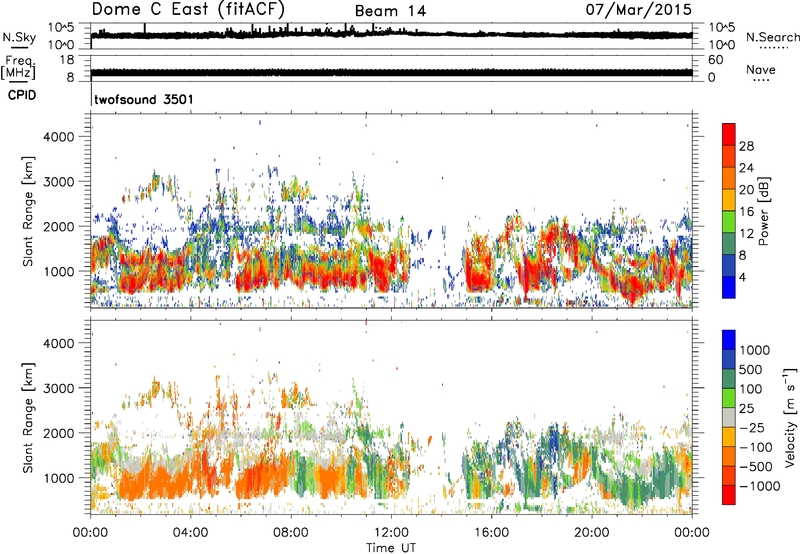This screenshot has height=554, width=800.
Task: Click the "twofsound 3501" control program text
Action: coord(144,99)
